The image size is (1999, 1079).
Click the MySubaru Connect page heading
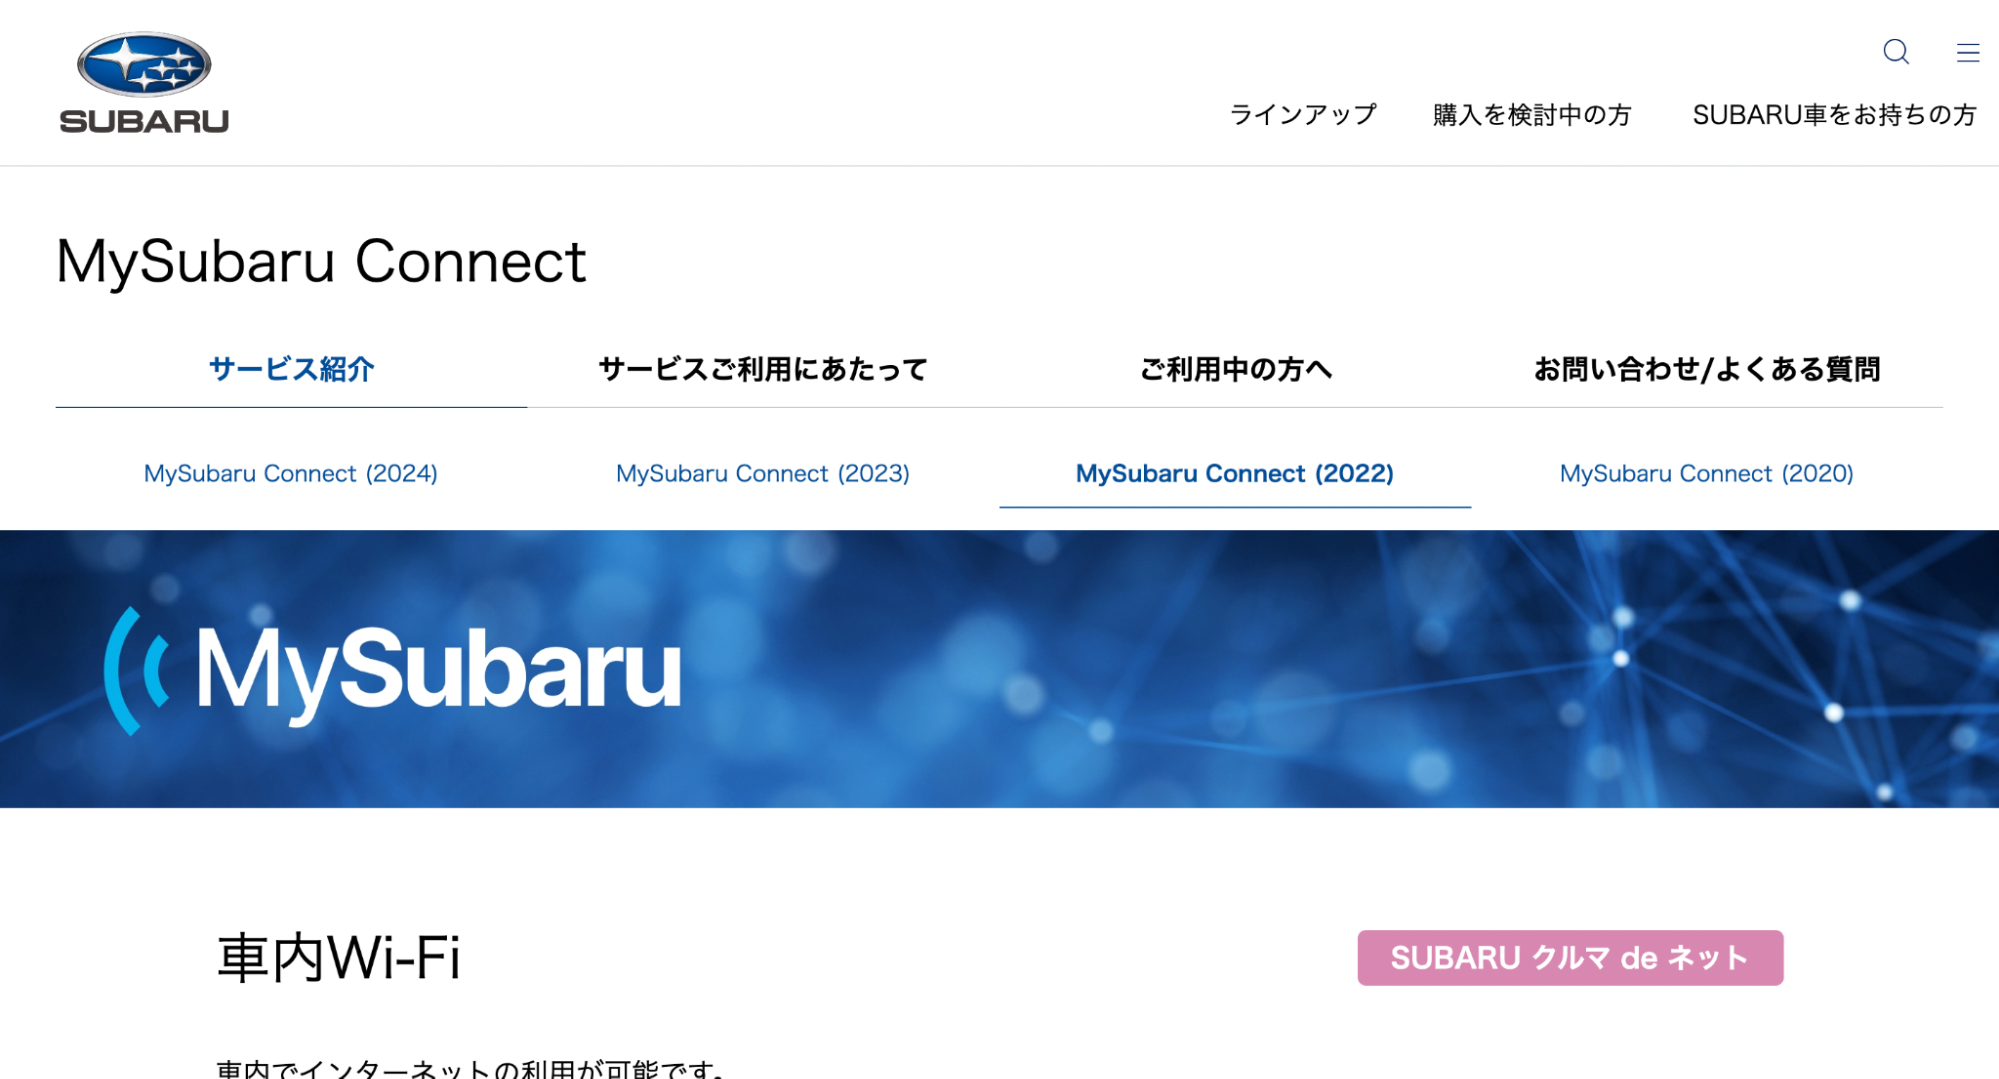[x=321, y=261]
